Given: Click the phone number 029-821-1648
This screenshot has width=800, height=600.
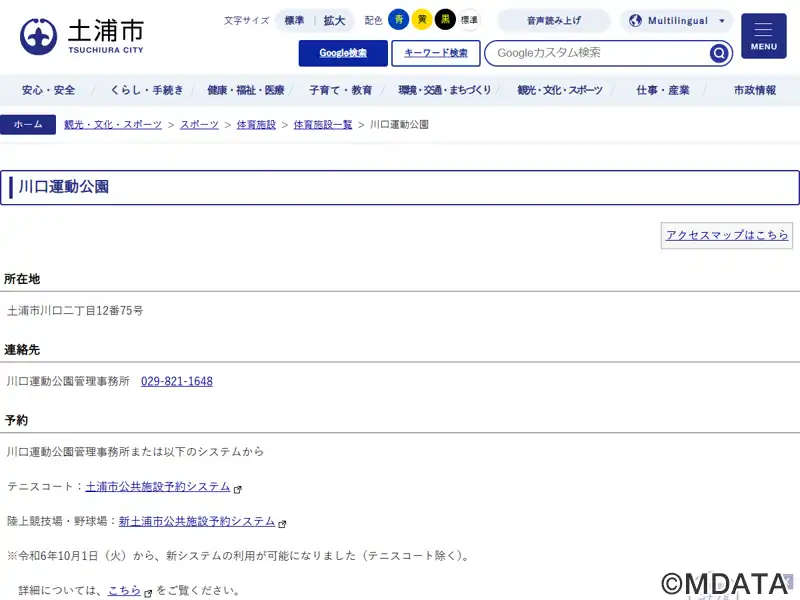Looking at the screenshot, I should tap(177, 381).
